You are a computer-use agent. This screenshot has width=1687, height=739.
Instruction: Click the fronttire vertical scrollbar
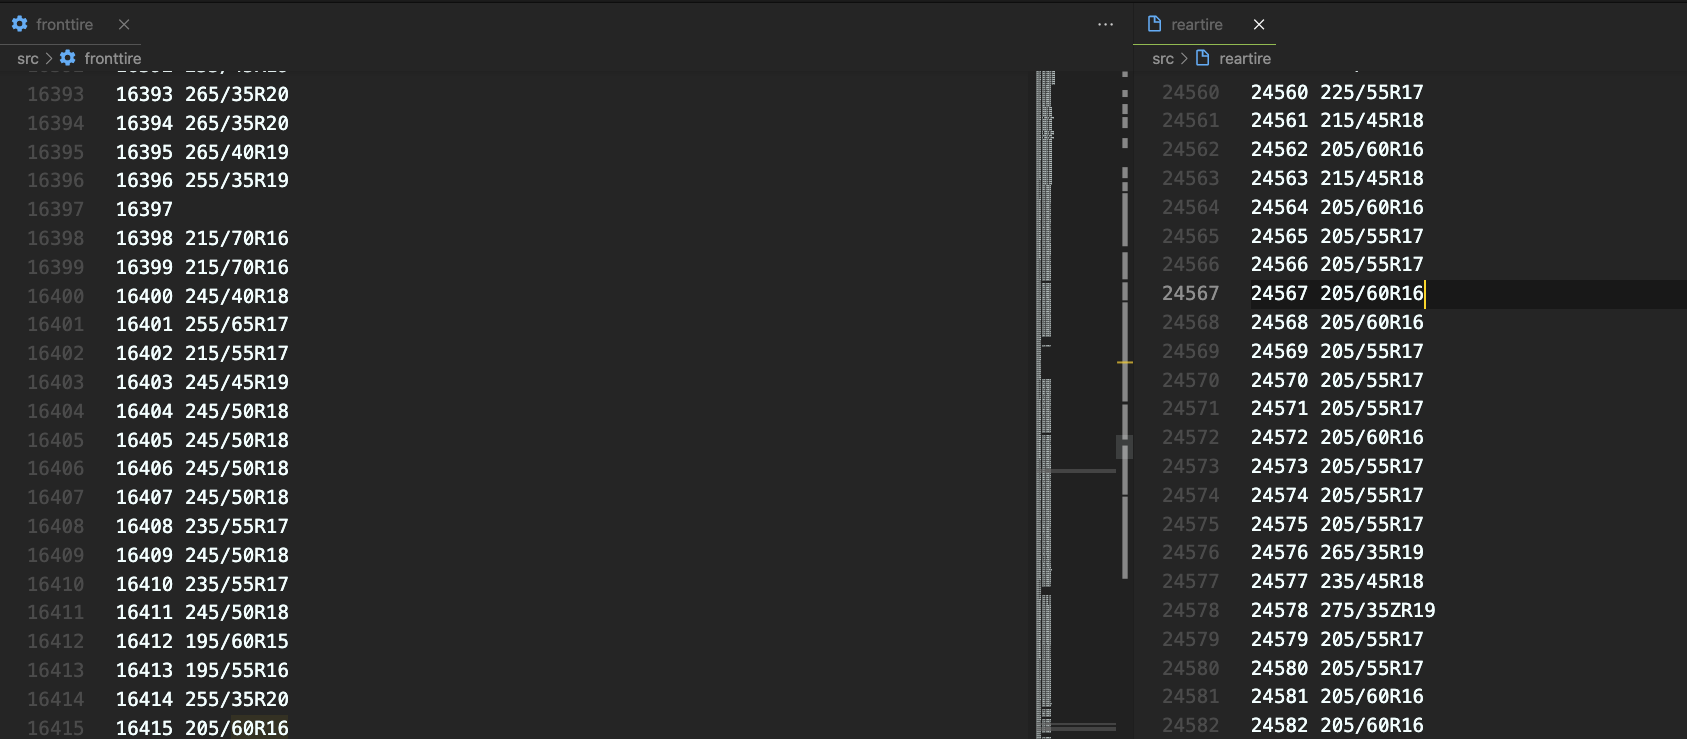coord(1125,405)
